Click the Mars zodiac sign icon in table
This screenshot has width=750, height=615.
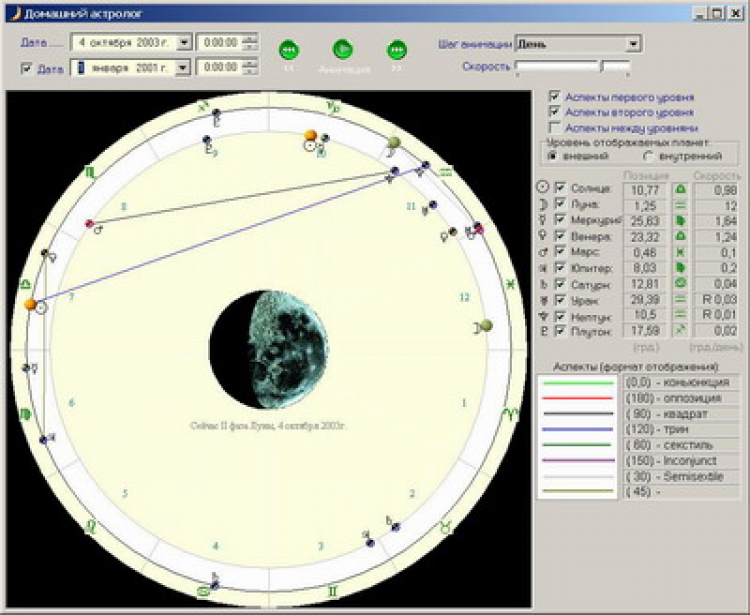click(680, 252)
